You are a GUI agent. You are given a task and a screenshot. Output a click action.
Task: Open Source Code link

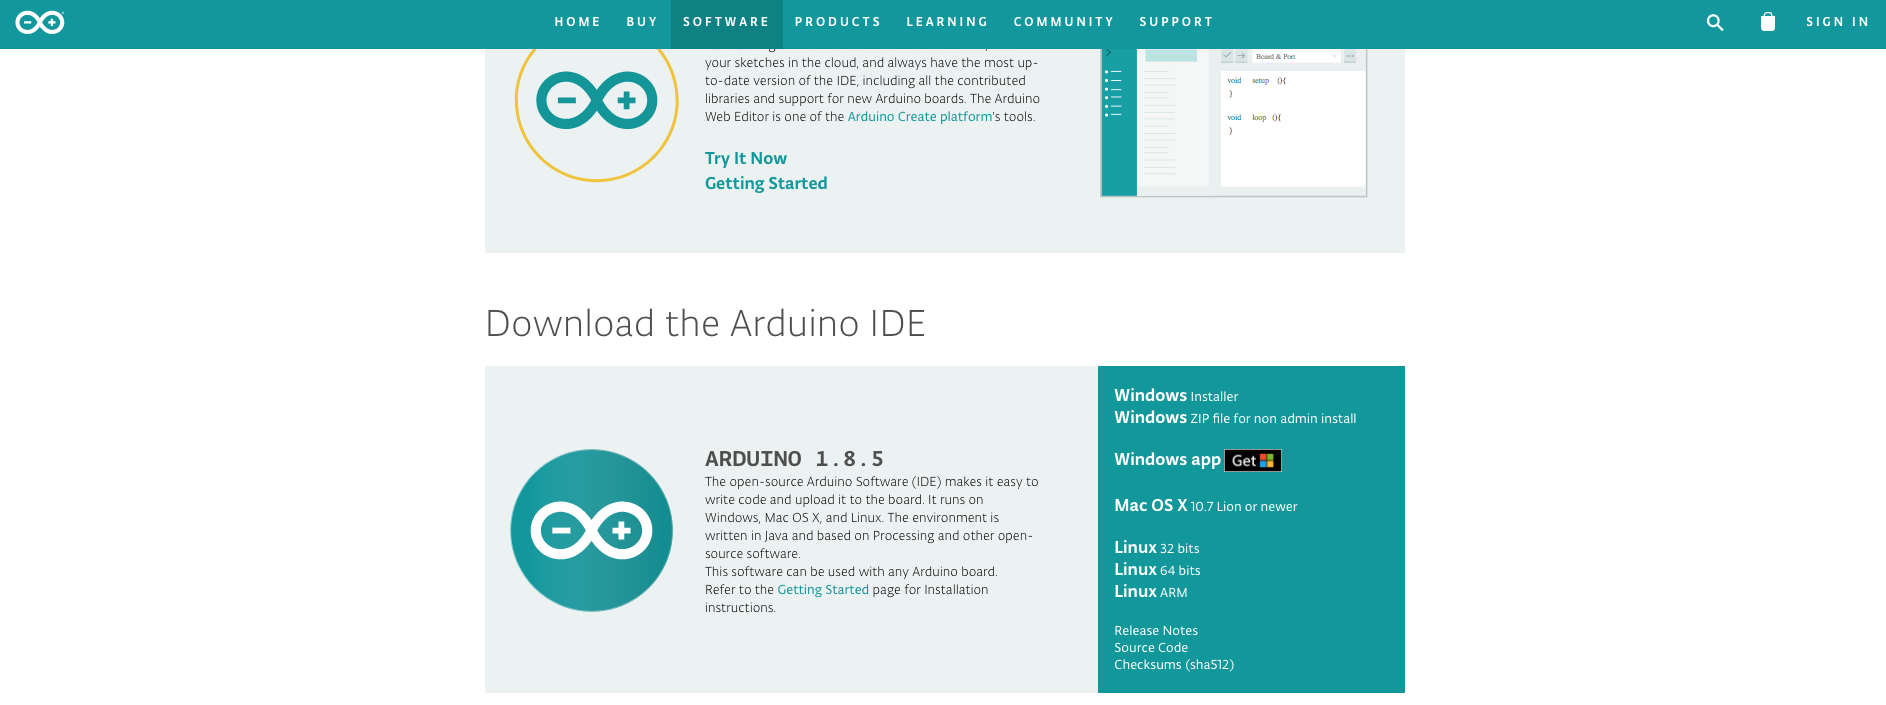coord(1151,648)
